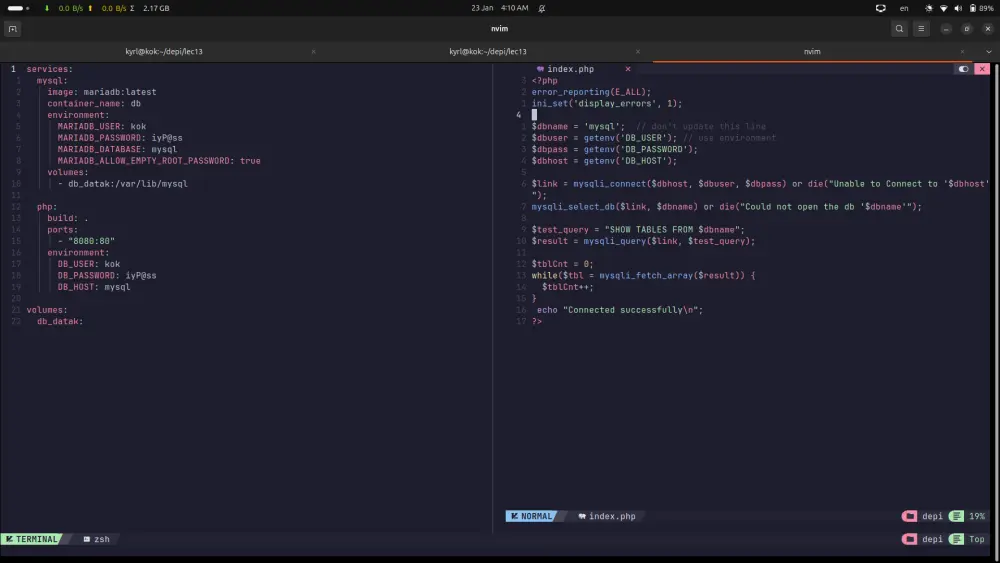The image size is (1000, 563).
Task: Click the Wi-Fi icon in the system tray
Action: [943, 8]
